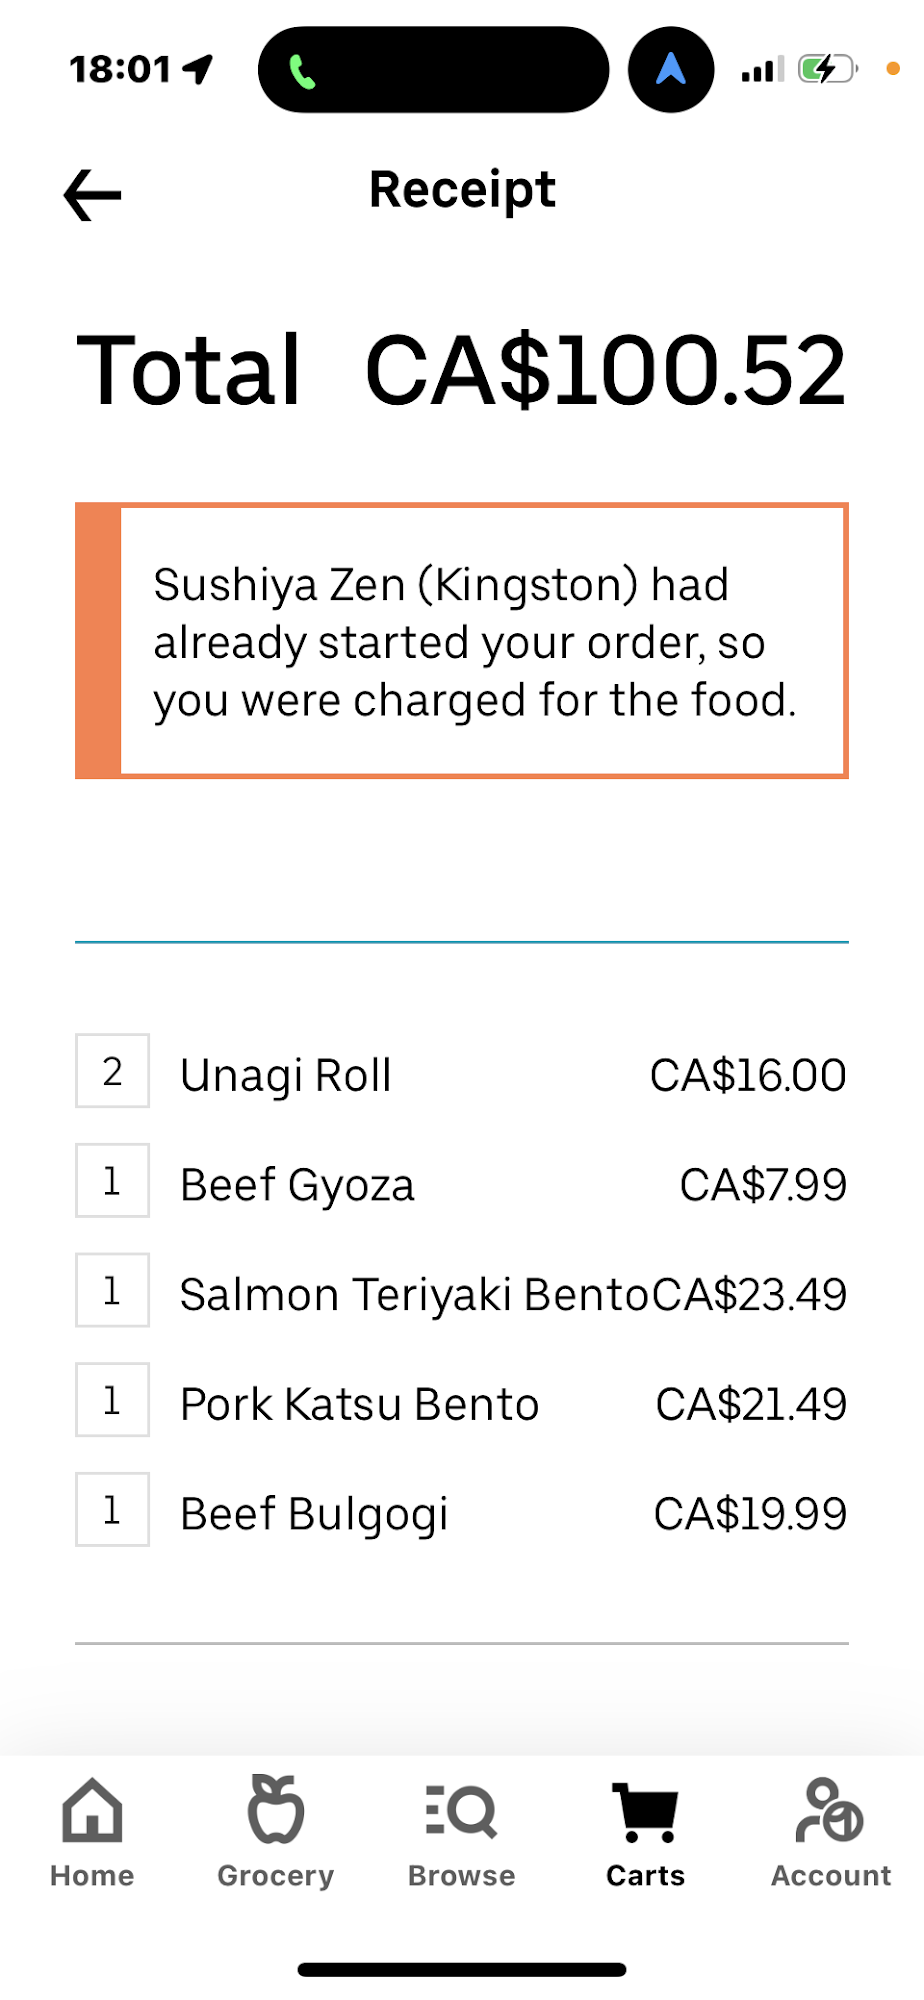Select the Salmon Teriyaki Bento item
Screen dimensions: 924x2000
click(x=414, y=1295)
